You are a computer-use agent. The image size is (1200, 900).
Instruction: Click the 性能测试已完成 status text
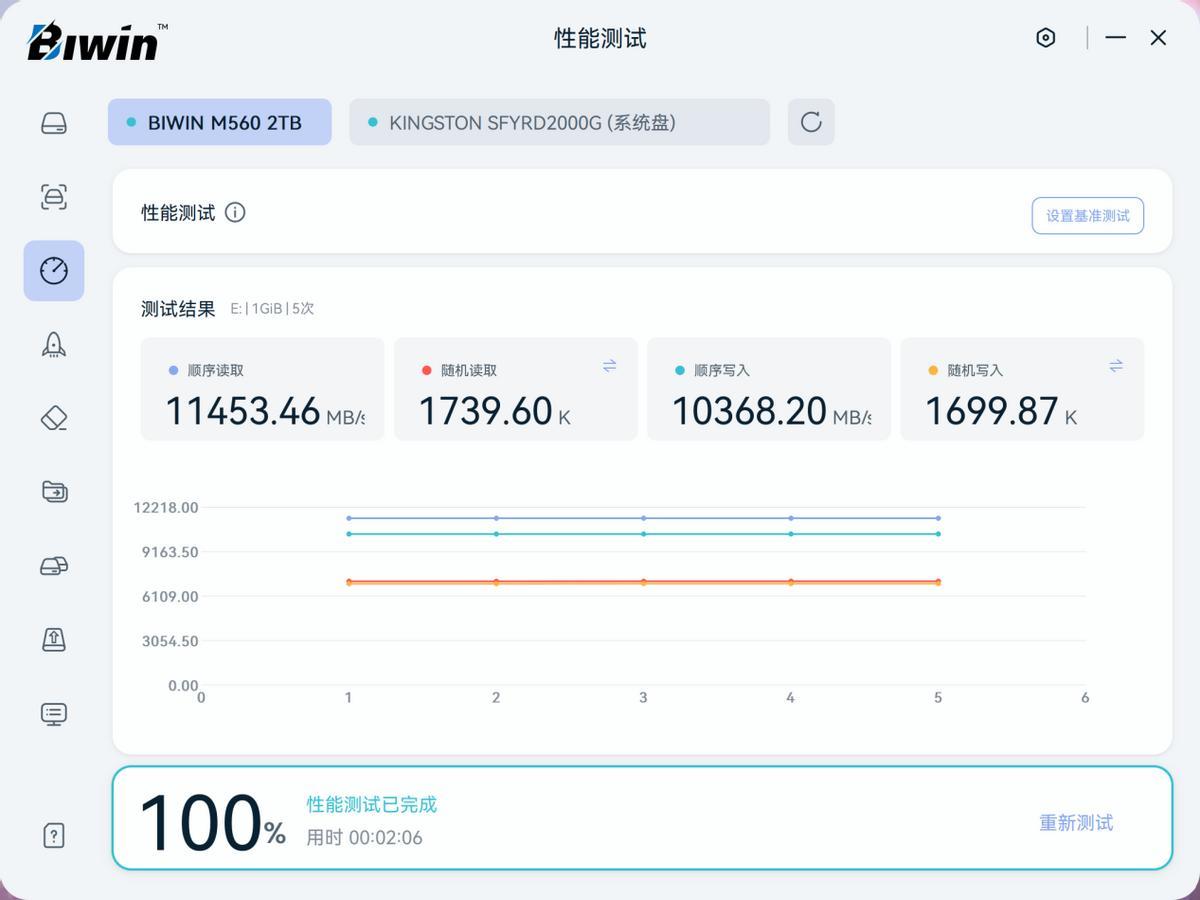coord(372,804)
